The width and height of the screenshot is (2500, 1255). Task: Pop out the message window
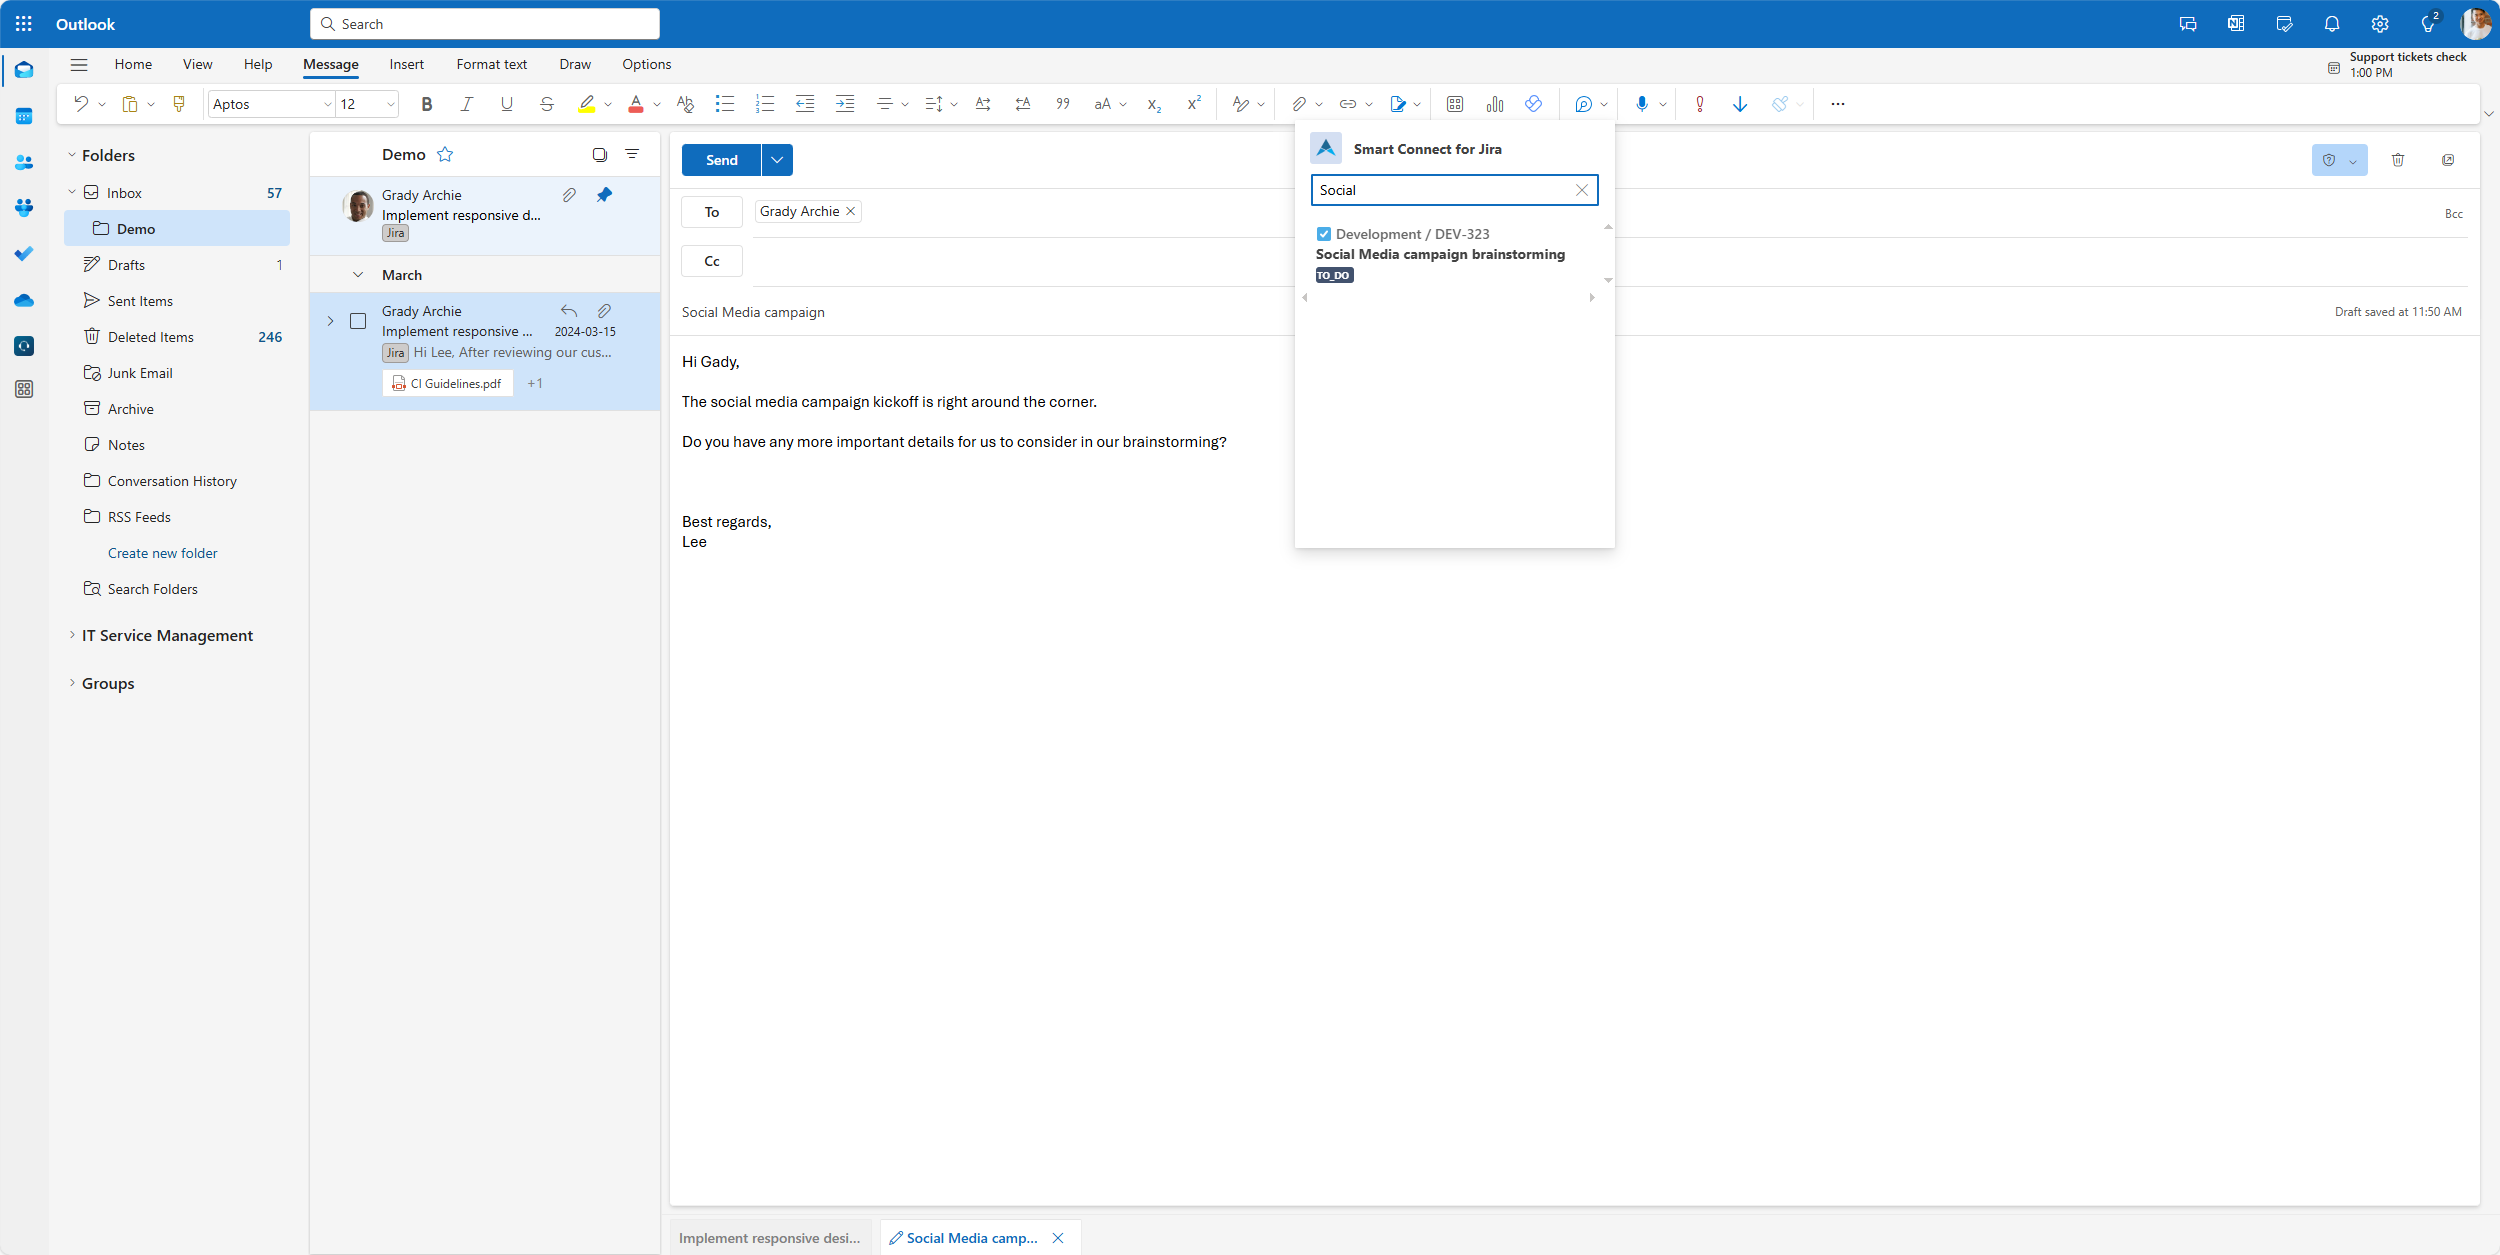(x=2448, y=160)
